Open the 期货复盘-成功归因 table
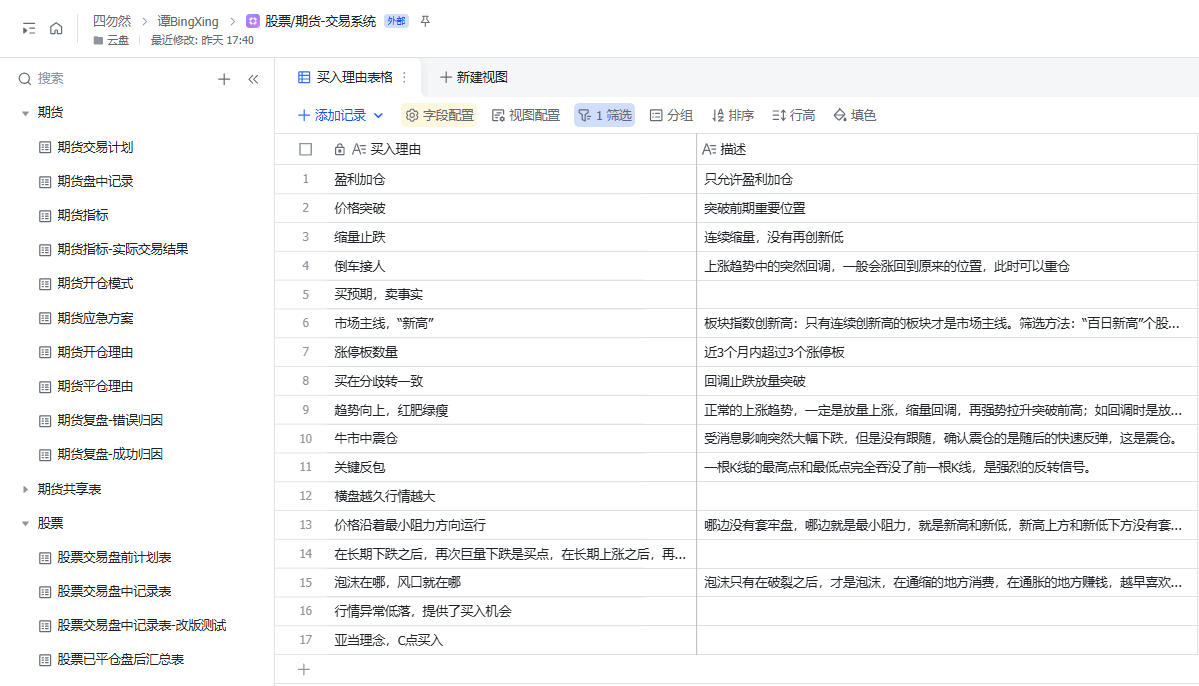This screenshot has width=1199, height=686. (x=109, y=454)
